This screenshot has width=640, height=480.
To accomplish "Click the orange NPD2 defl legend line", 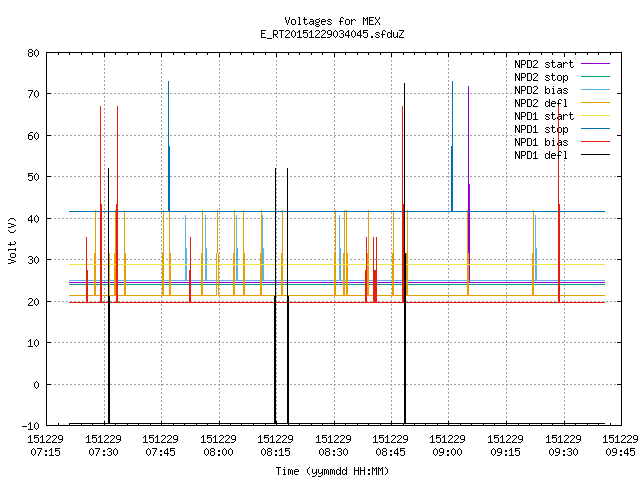I will 596,103.
